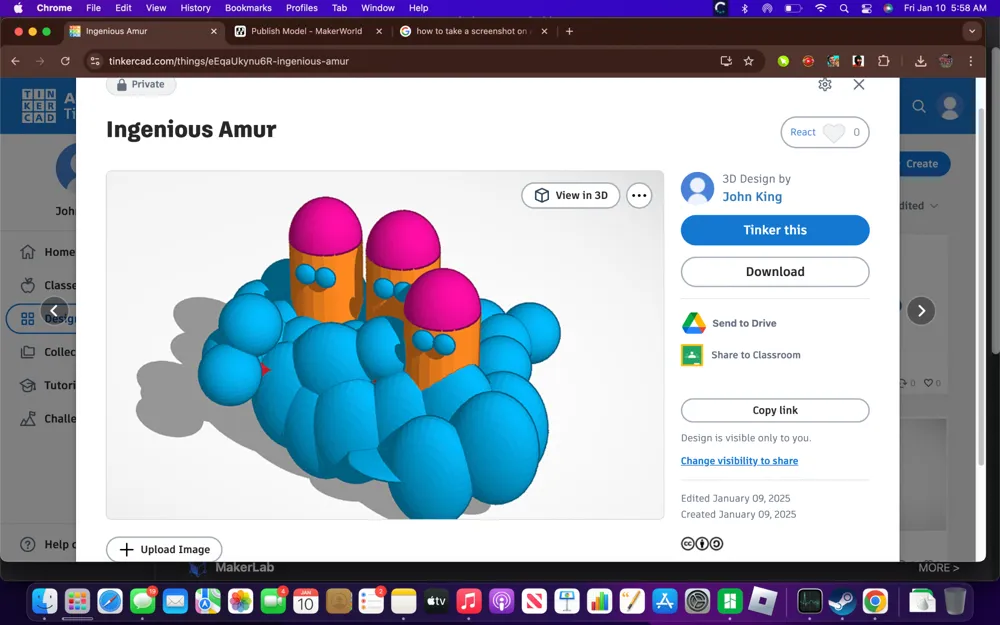Go to previous design arrow

coord(54,311)
